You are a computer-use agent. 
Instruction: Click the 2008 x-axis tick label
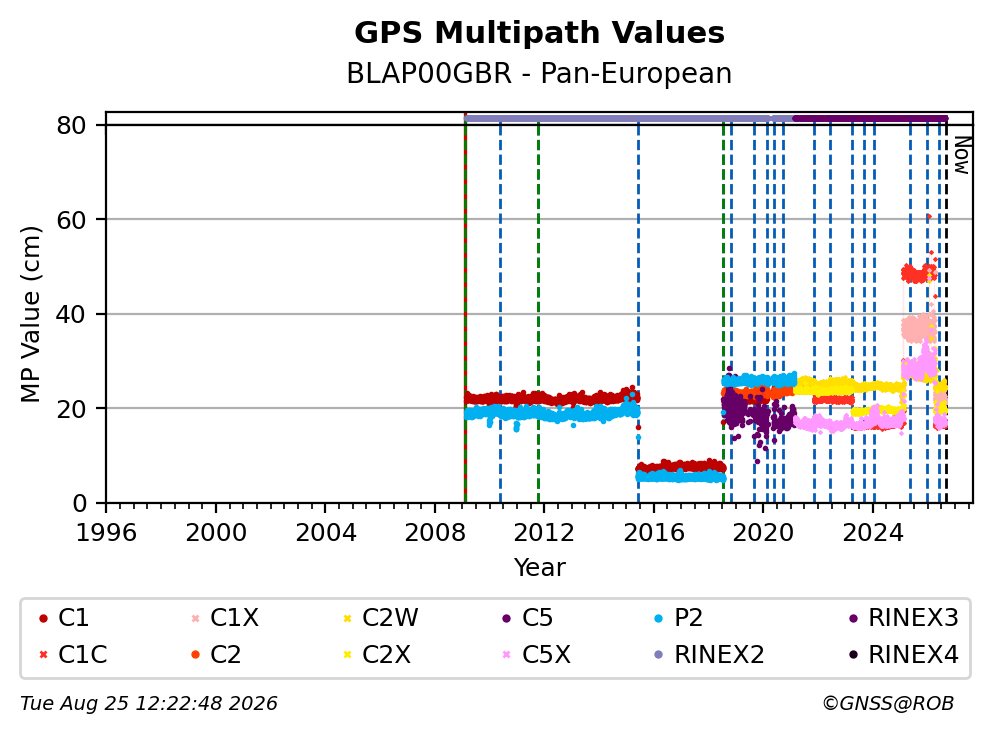435,533
